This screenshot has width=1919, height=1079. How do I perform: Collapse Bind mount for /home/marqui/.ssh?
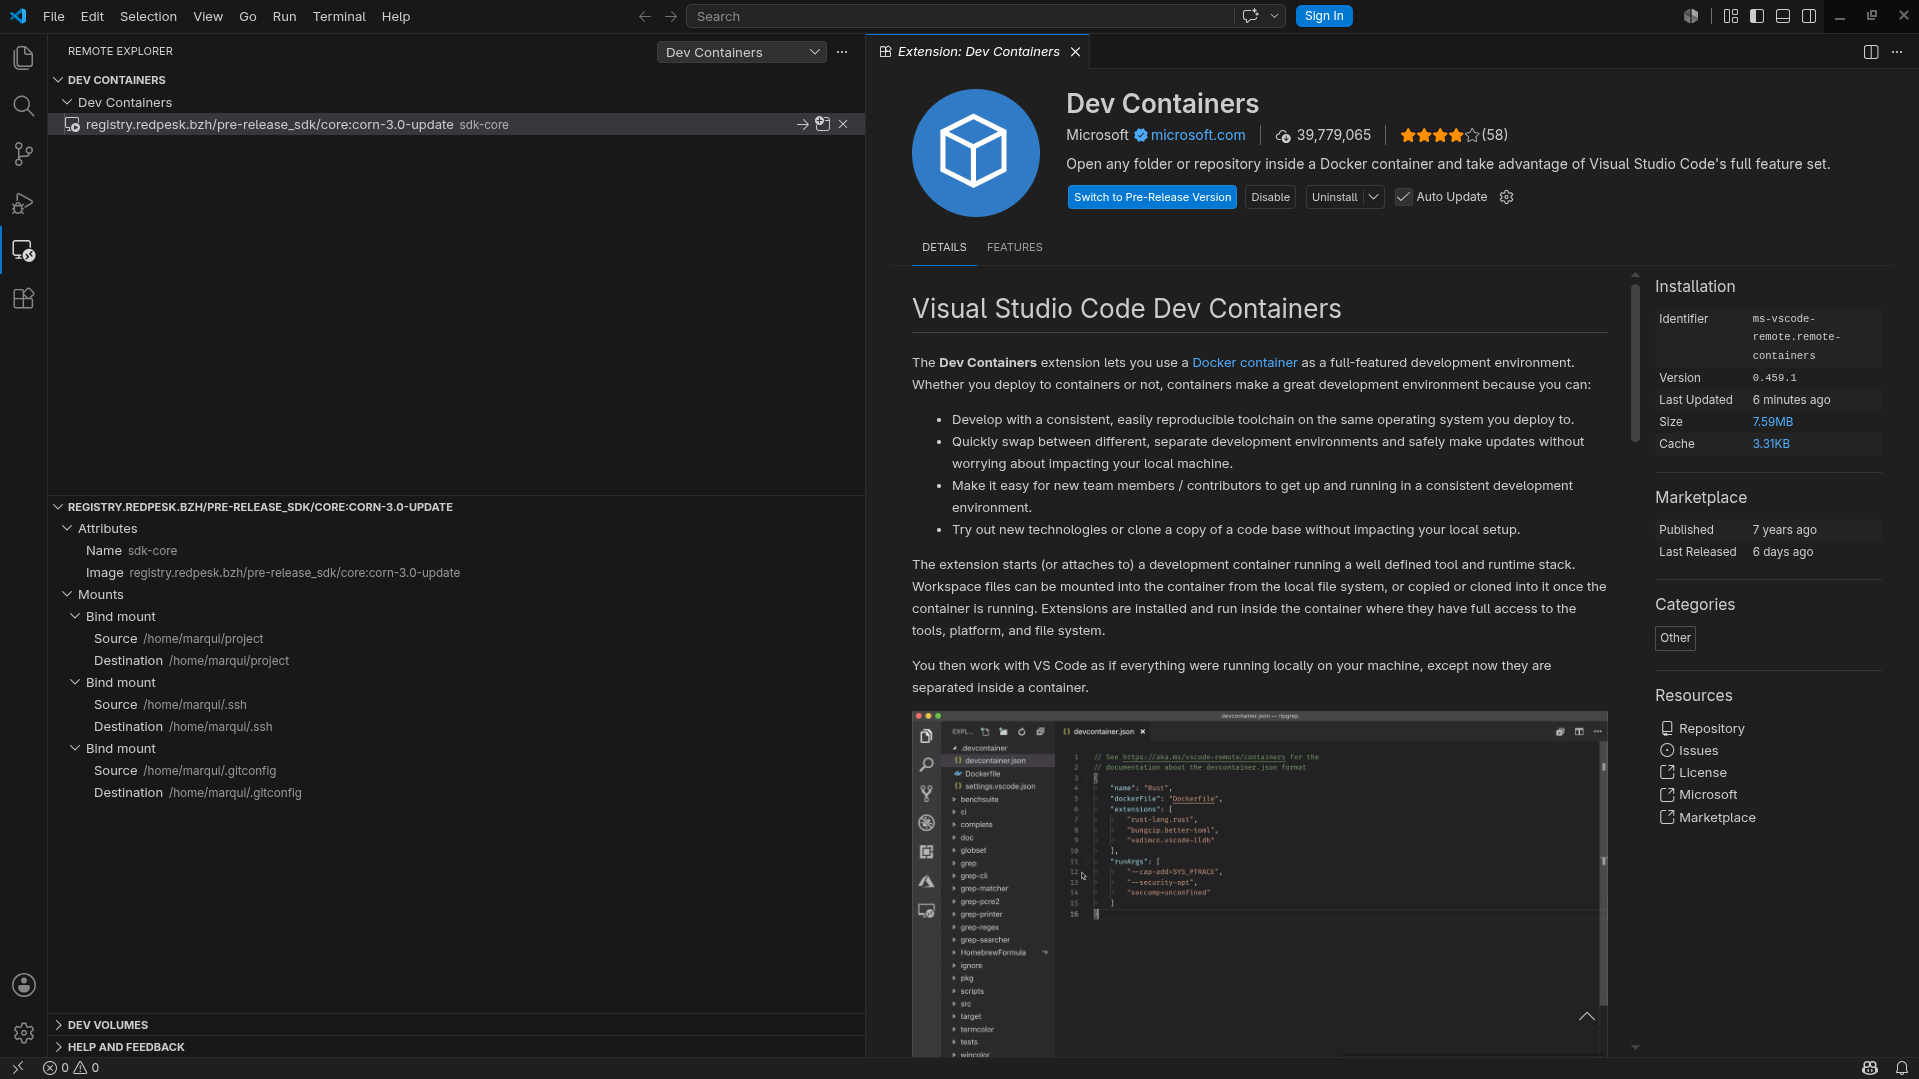click(x=75, y=683)
